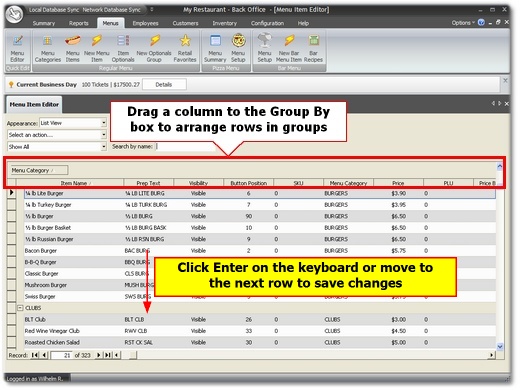
Task: Create a New Bar Menu Item
Action: [x=289, y=48]
